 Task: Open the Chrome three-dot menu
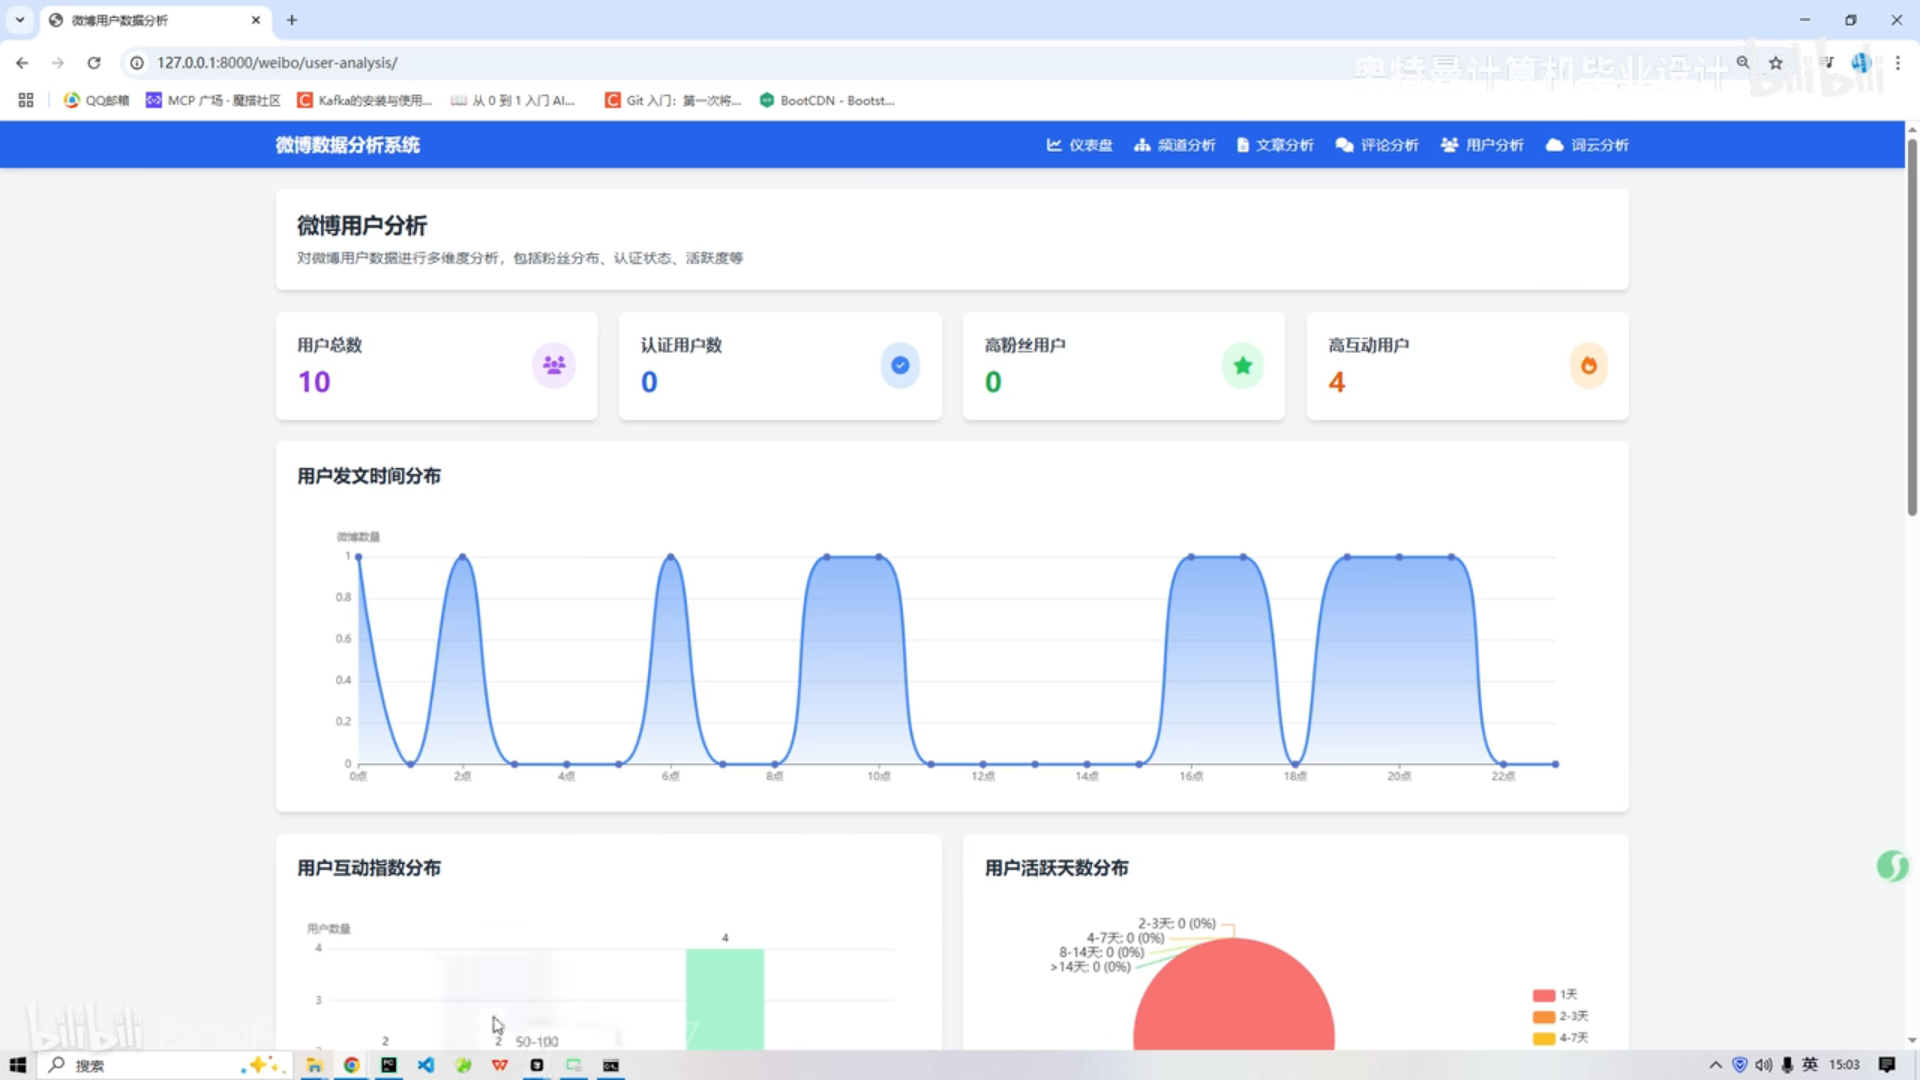[x=1899, y=62]
